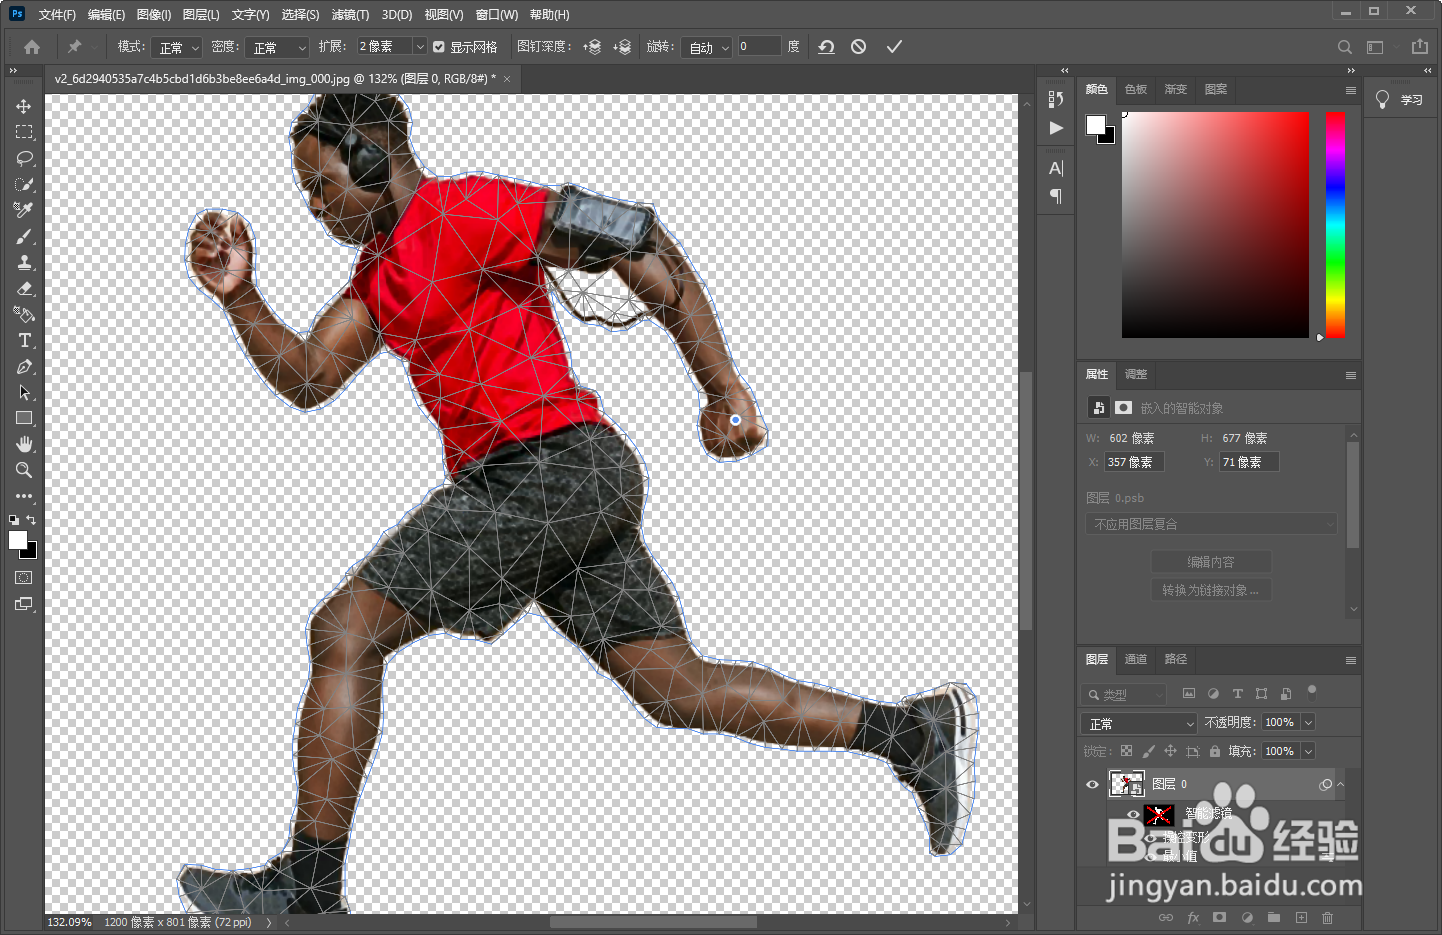1442x935 pixels.
Task: Click the Home icon in options bar
Action: pos(32,47)
